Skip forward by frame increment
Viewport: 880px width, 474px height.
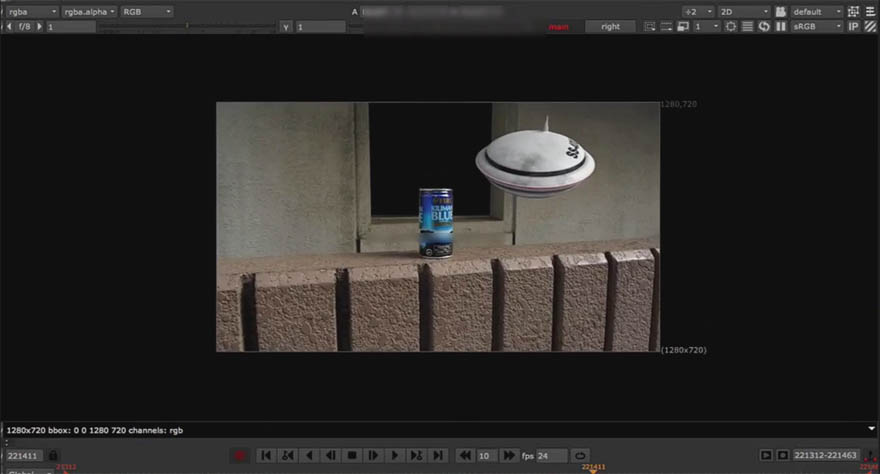click(508, 455)
